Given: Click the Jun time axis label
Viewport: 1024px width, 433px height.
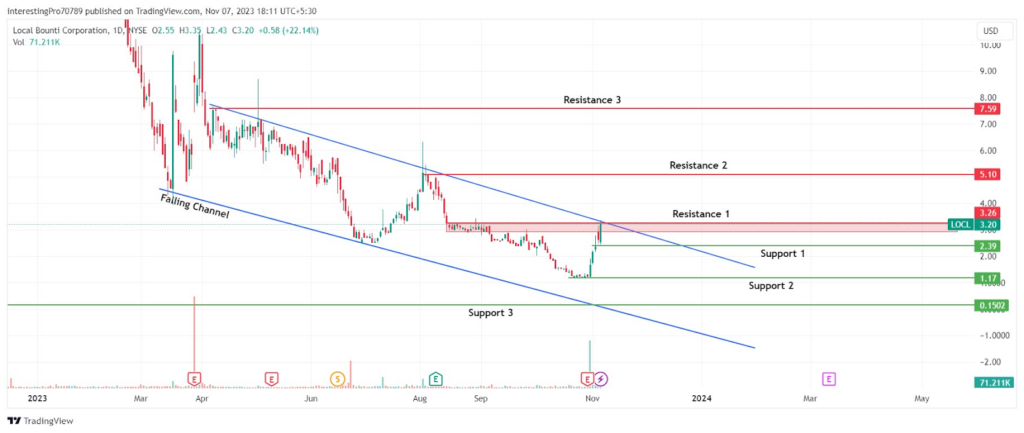Looking at the screenshot, I should (311, 398).
